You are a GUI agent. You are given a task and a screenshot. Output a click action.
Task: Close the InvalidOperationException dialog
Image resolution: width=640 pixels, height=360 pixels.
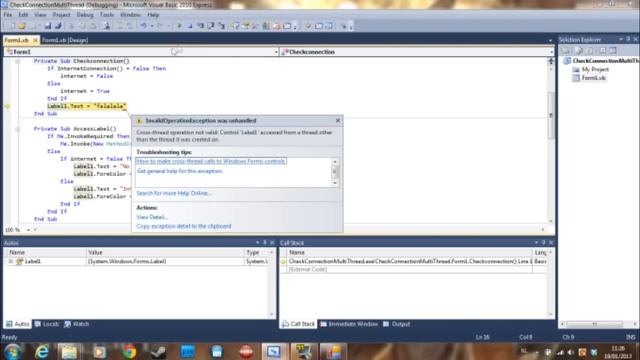click(338, 120)
